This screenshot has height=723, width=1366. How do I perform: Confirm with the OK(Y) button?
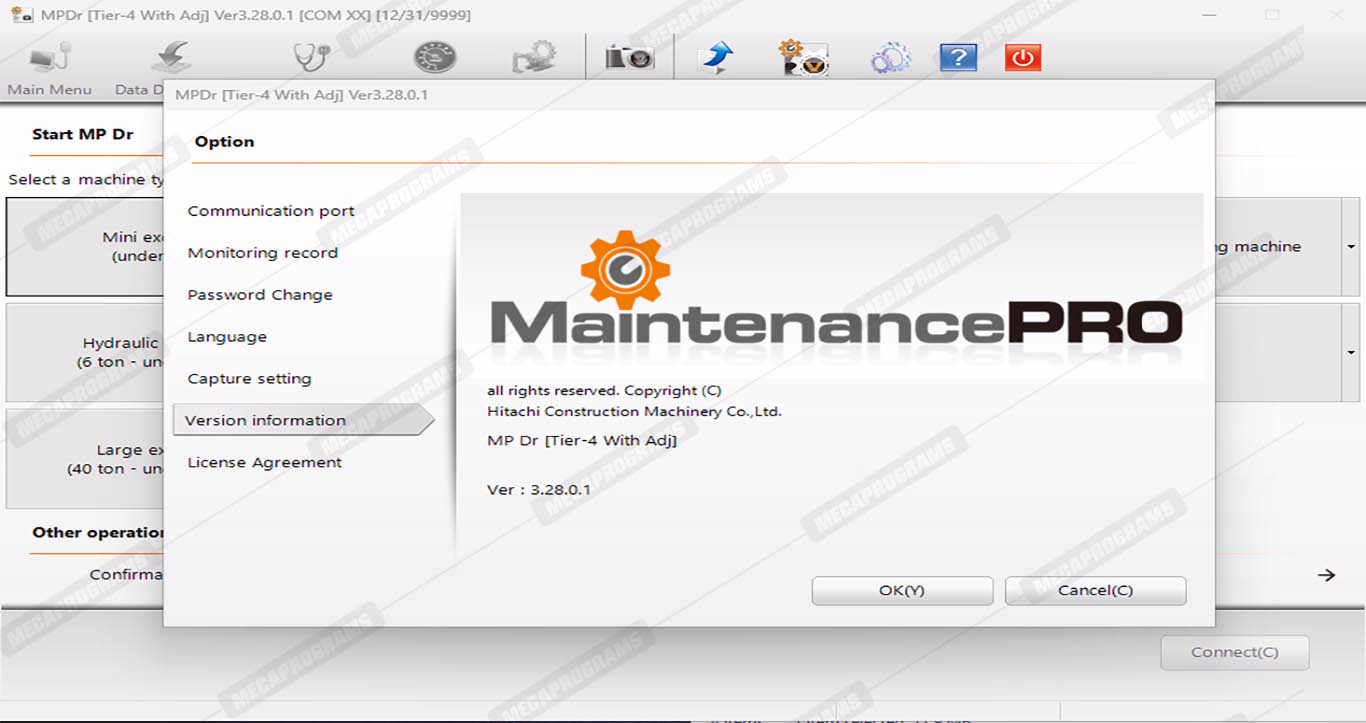coord(902,591)
